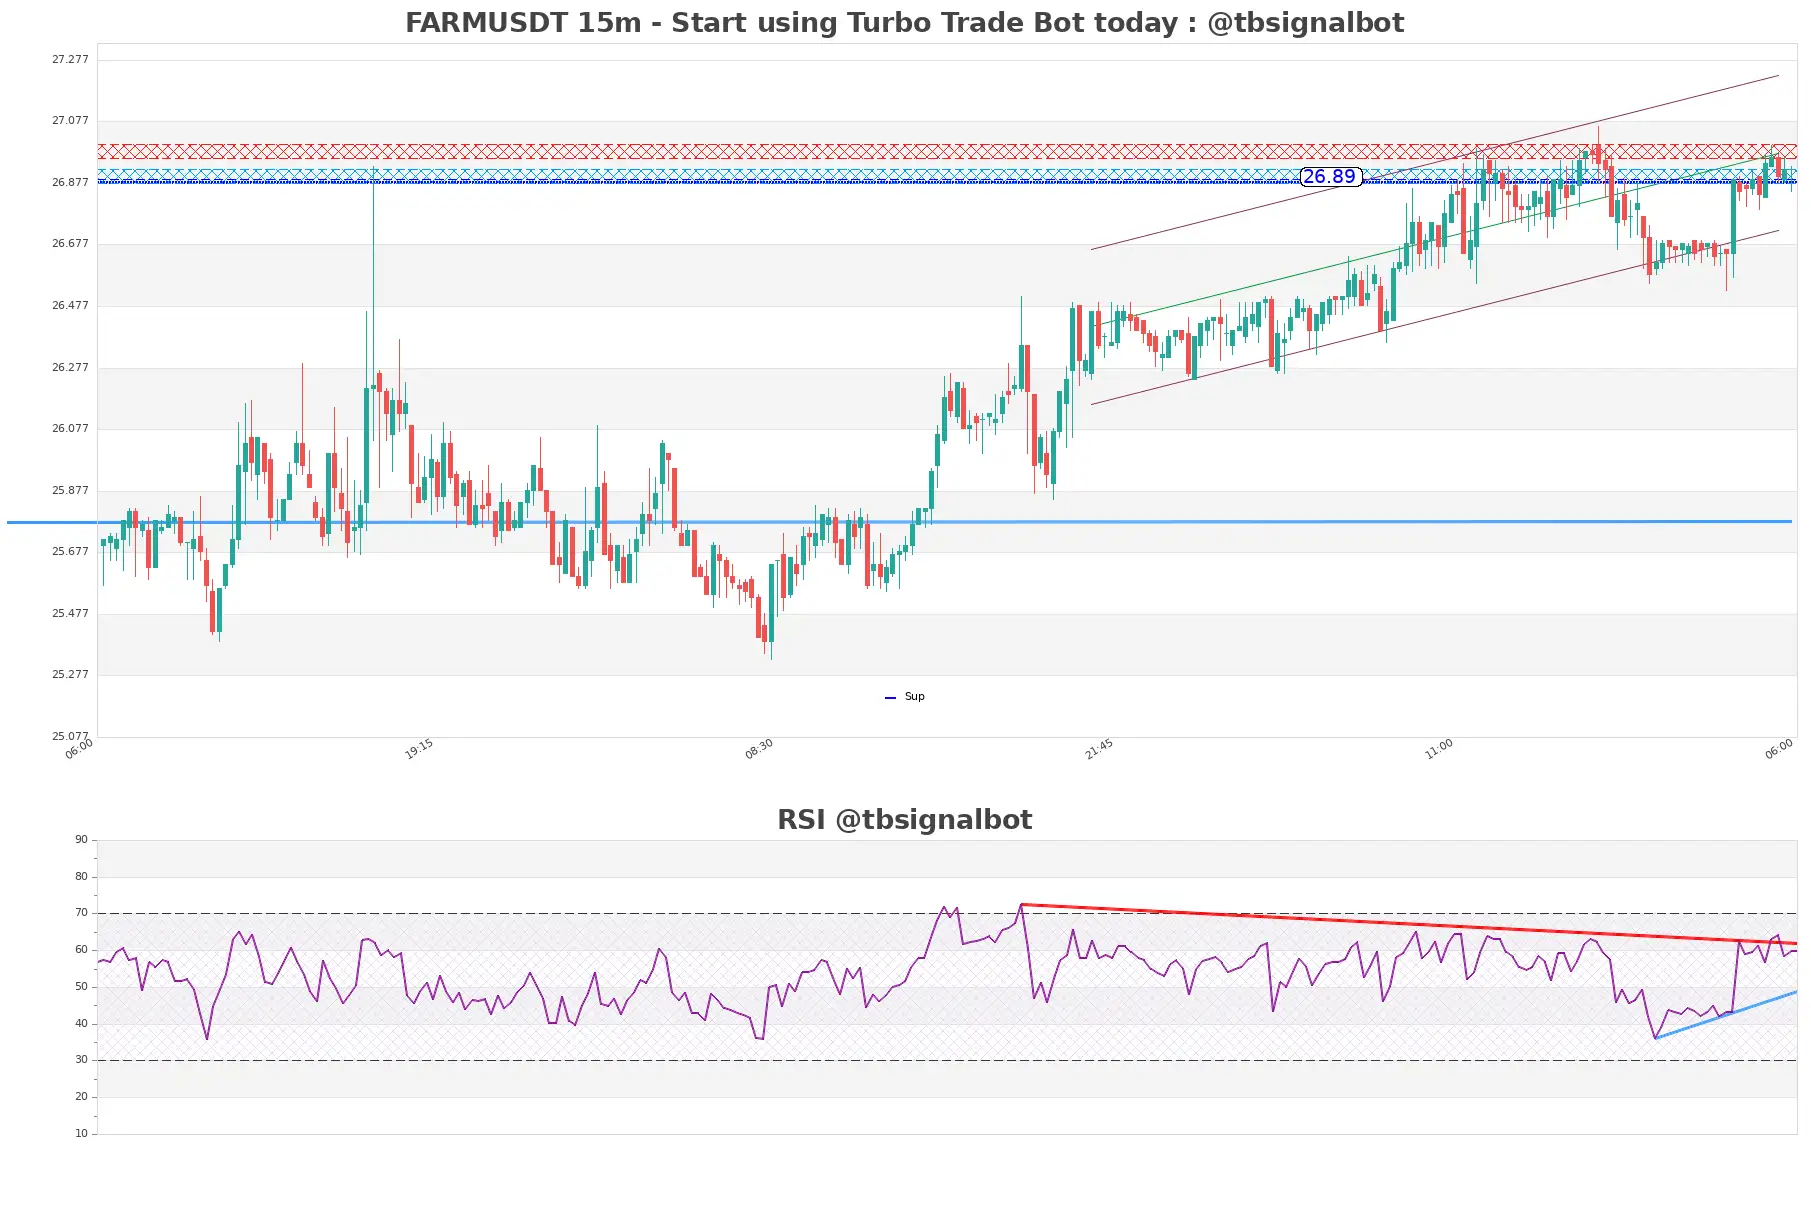
Task: Select the 26.677 price axis label
Action: [x=70, y=244]
